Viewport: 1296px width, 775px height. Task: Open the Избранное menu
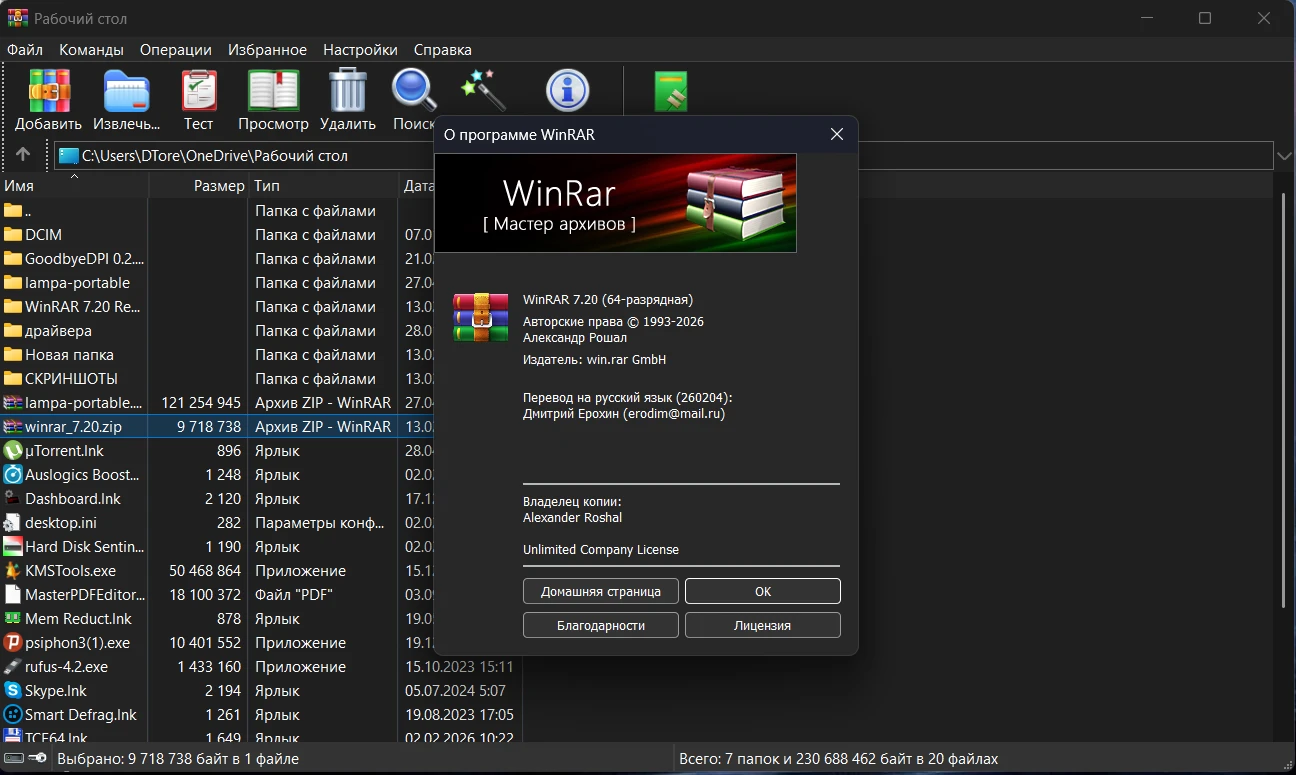coord(267,50)
